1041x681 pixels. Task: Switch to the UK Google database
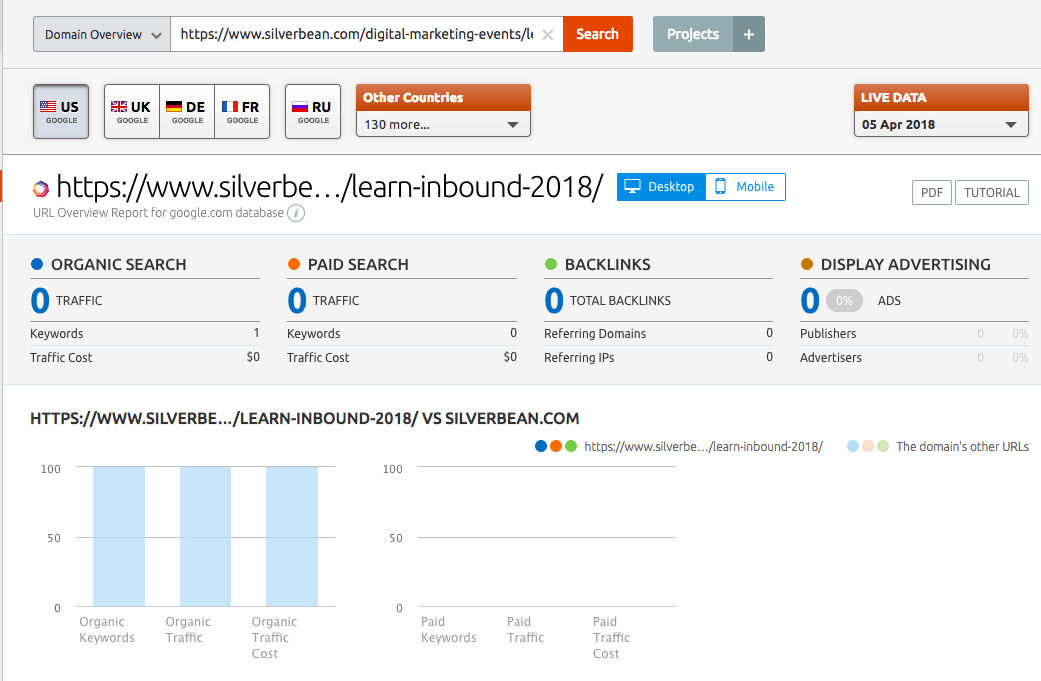tap(130, 110)
